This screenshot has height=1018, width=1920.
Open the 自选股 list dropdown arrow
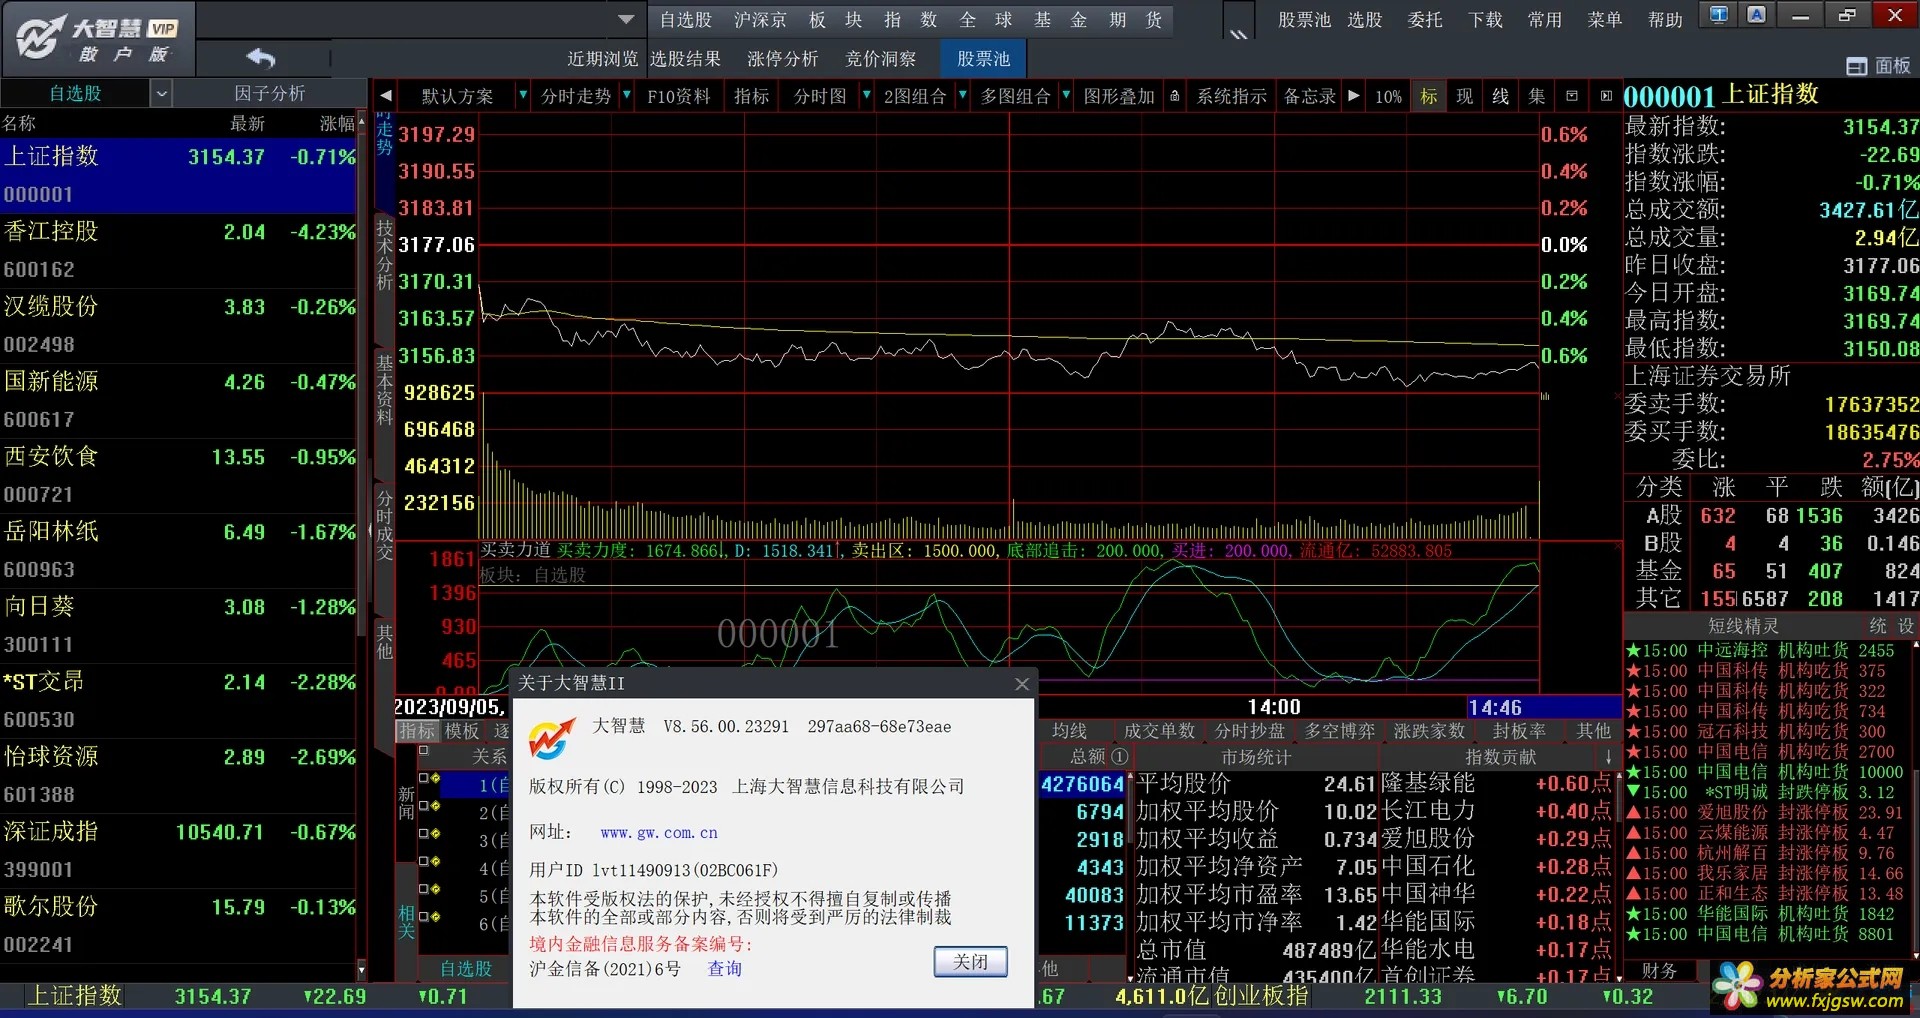(x=161, y=94)
